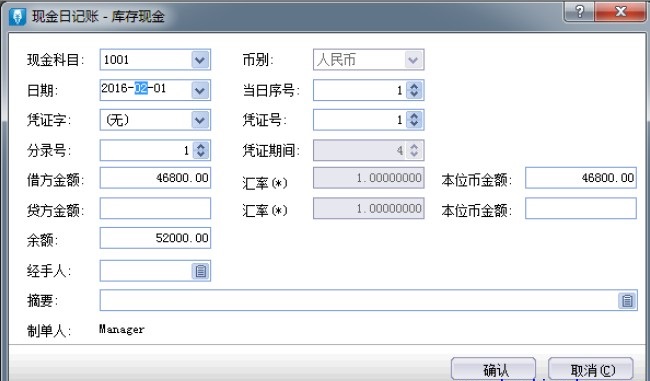
Task: Select the 借方 本位币金额 46800.00 field
Action: click(x=581, y=178)
